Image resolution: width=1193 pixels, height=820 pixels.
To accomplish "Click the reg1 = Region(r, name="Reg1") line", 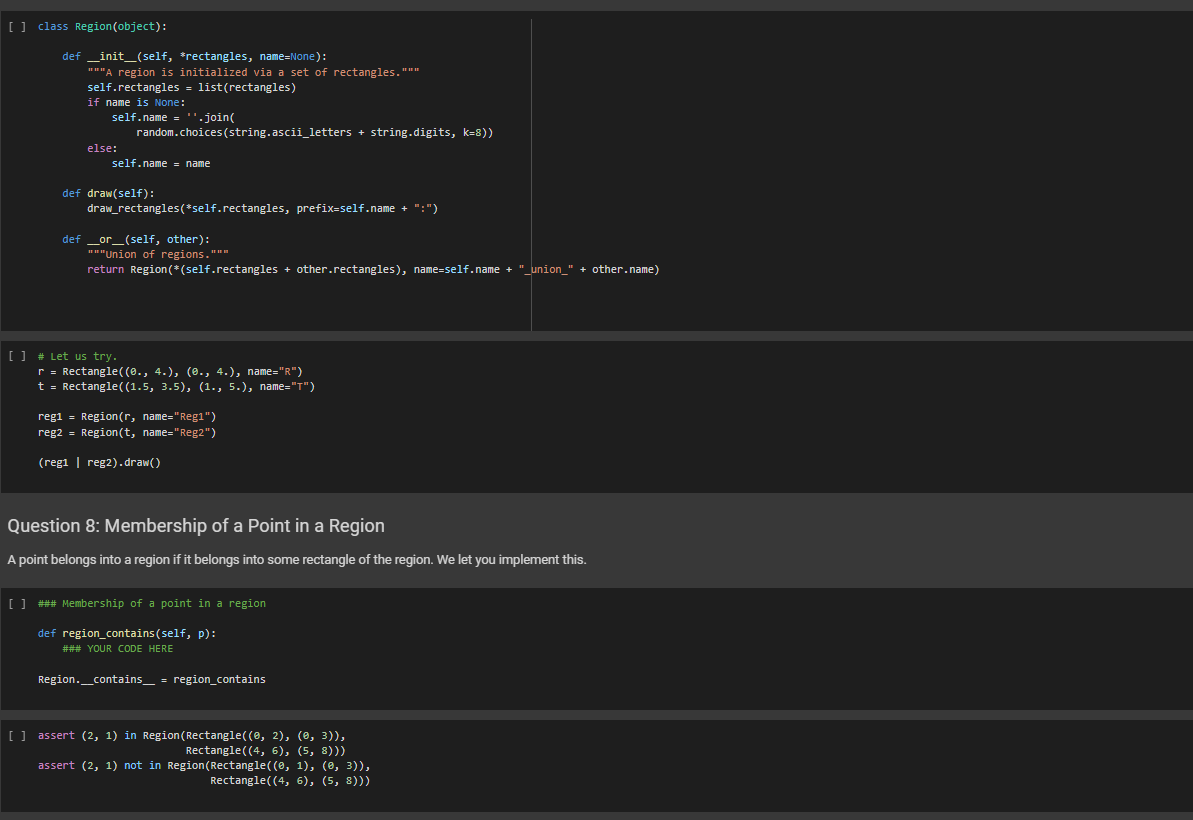I will click(x=127, y=416).
